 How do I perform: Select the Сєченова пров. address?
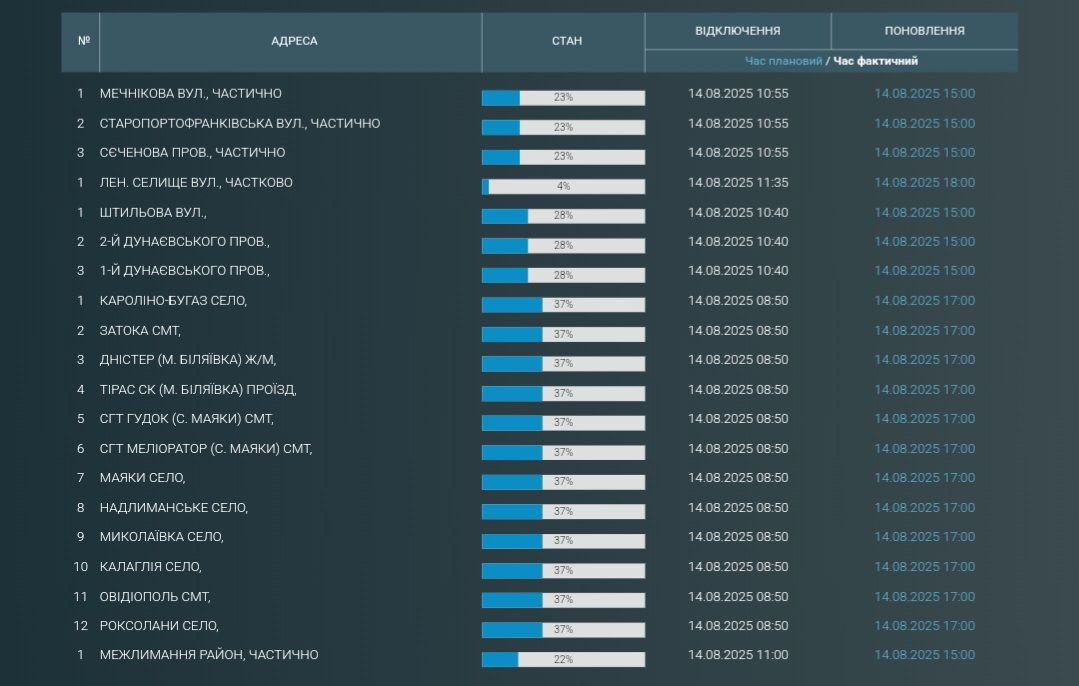[x=192, y=153]
